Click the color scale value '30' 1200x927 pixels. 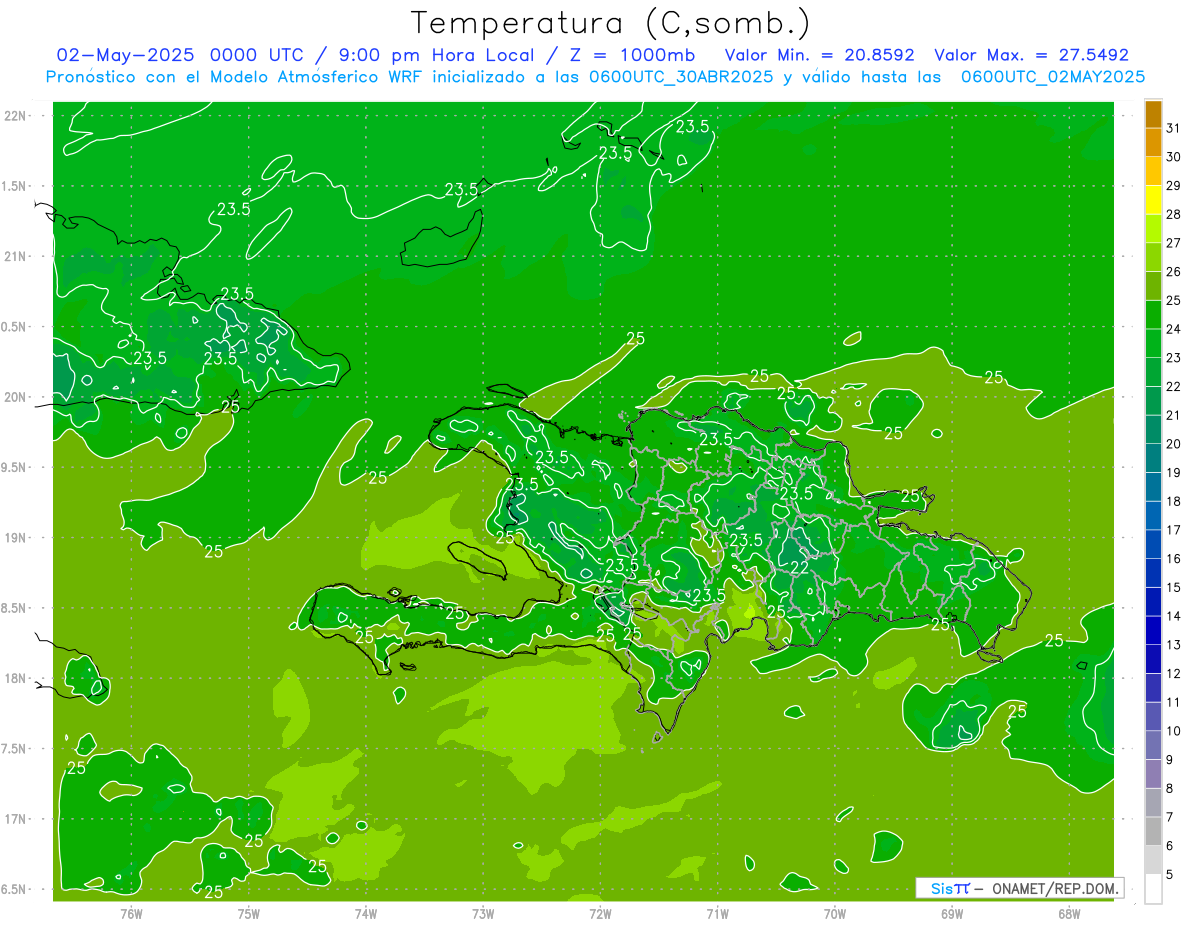coord(1173,157)
